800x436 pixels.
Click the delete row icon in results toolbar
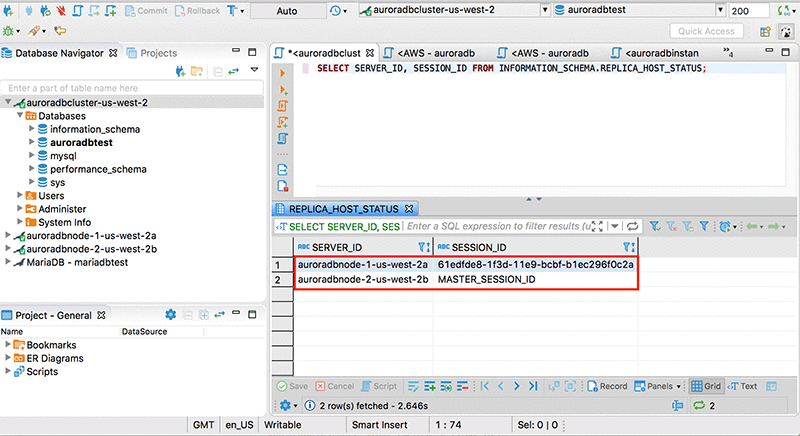(463, 386)
